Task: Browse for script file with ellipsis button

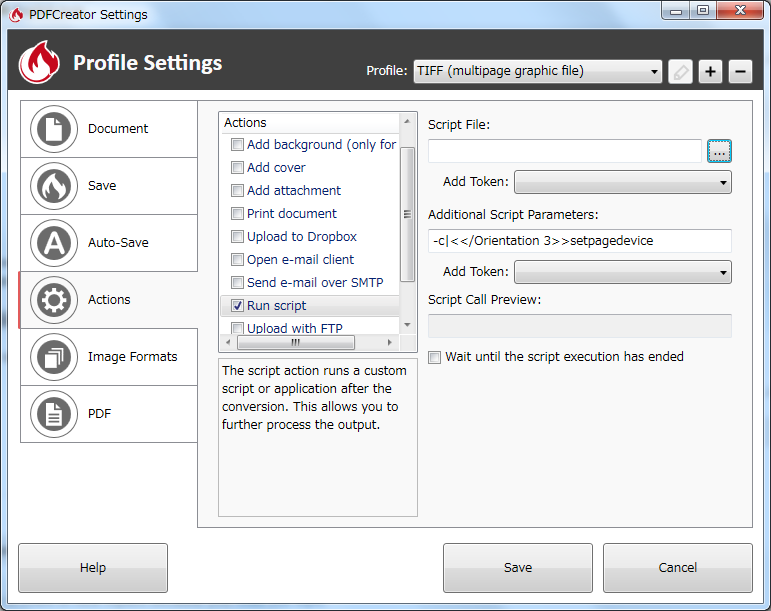Action: pyautogui.click(x=719, y=151)
